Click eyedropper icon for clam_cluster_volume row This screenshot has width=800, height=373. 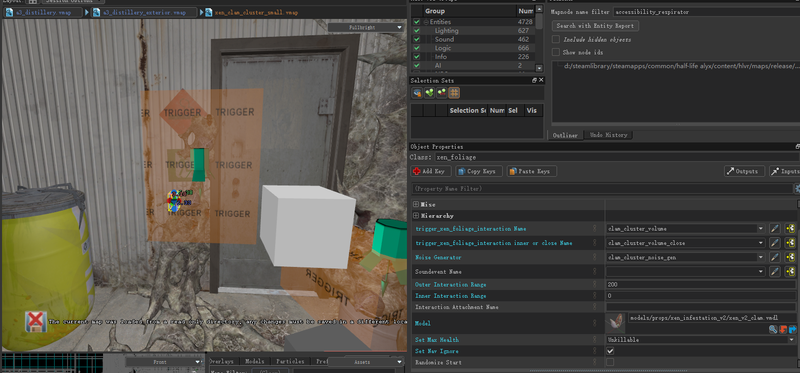click(x=774, y=229)
